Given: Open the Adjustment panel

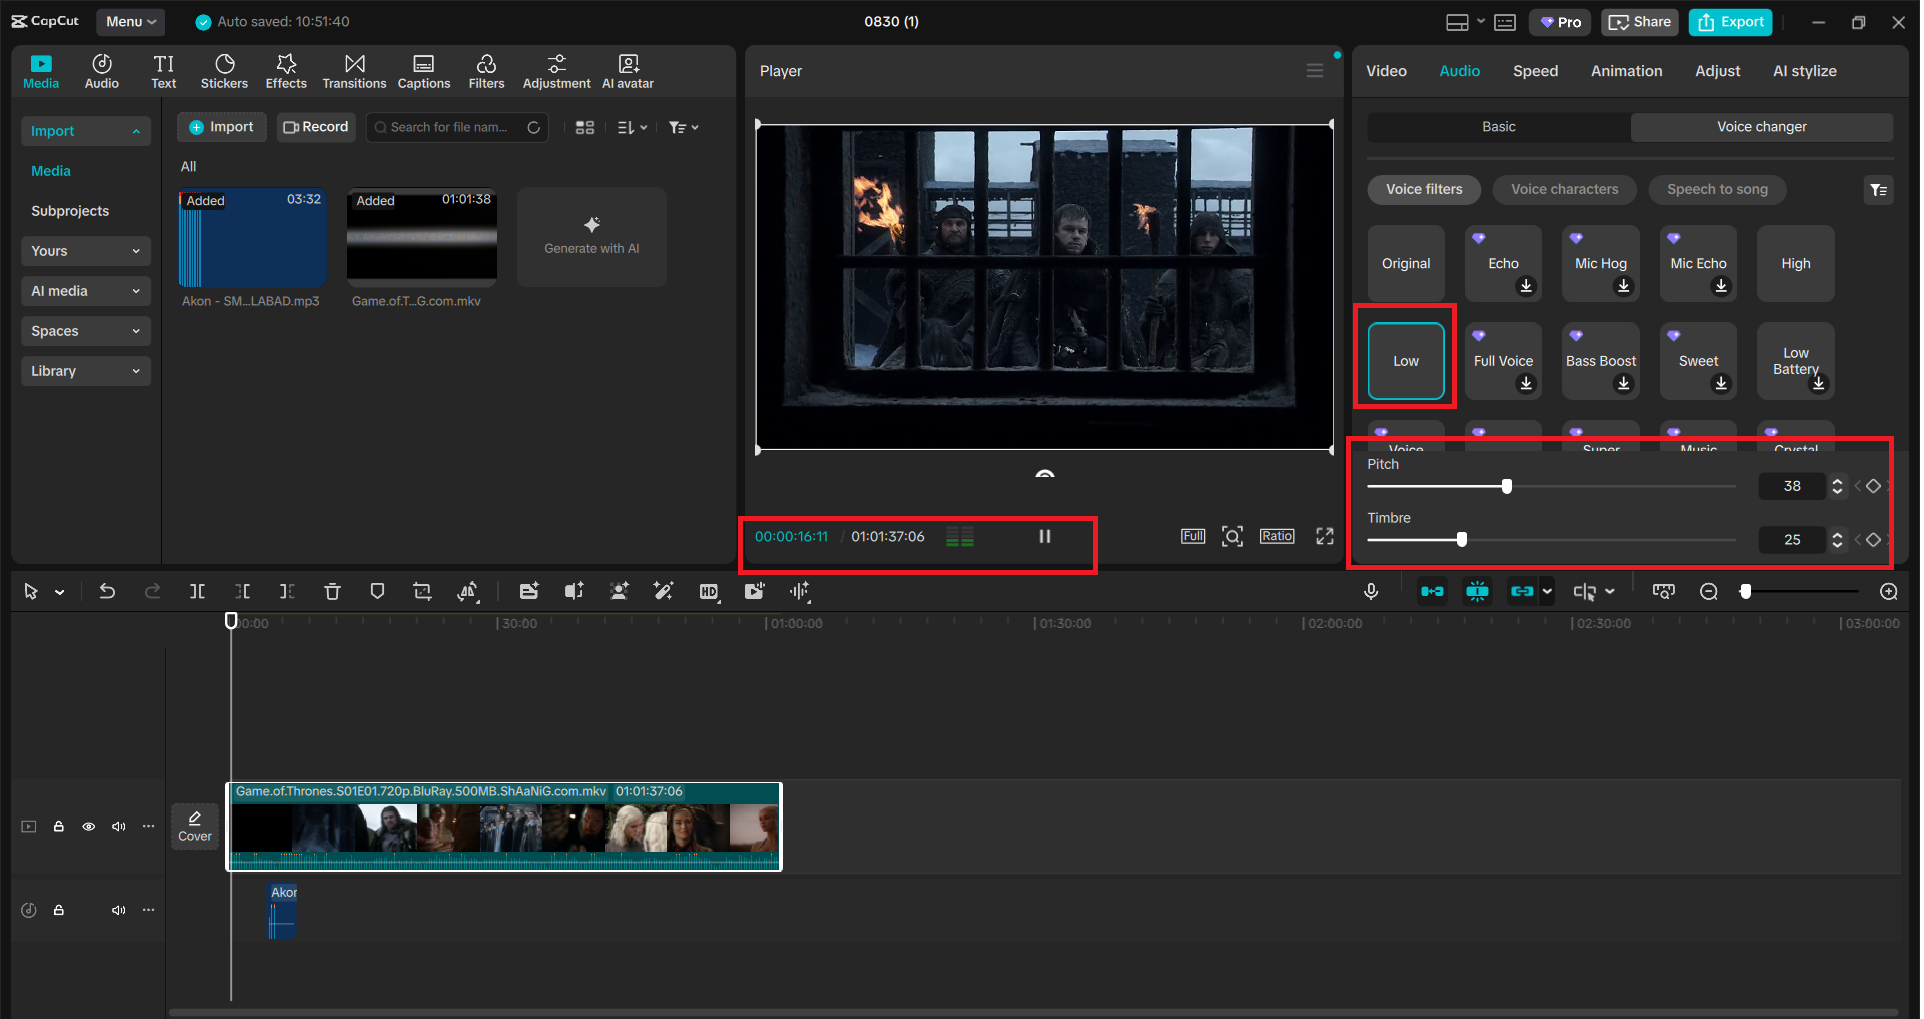Looking at the screenshot, I should click(556, 72).
